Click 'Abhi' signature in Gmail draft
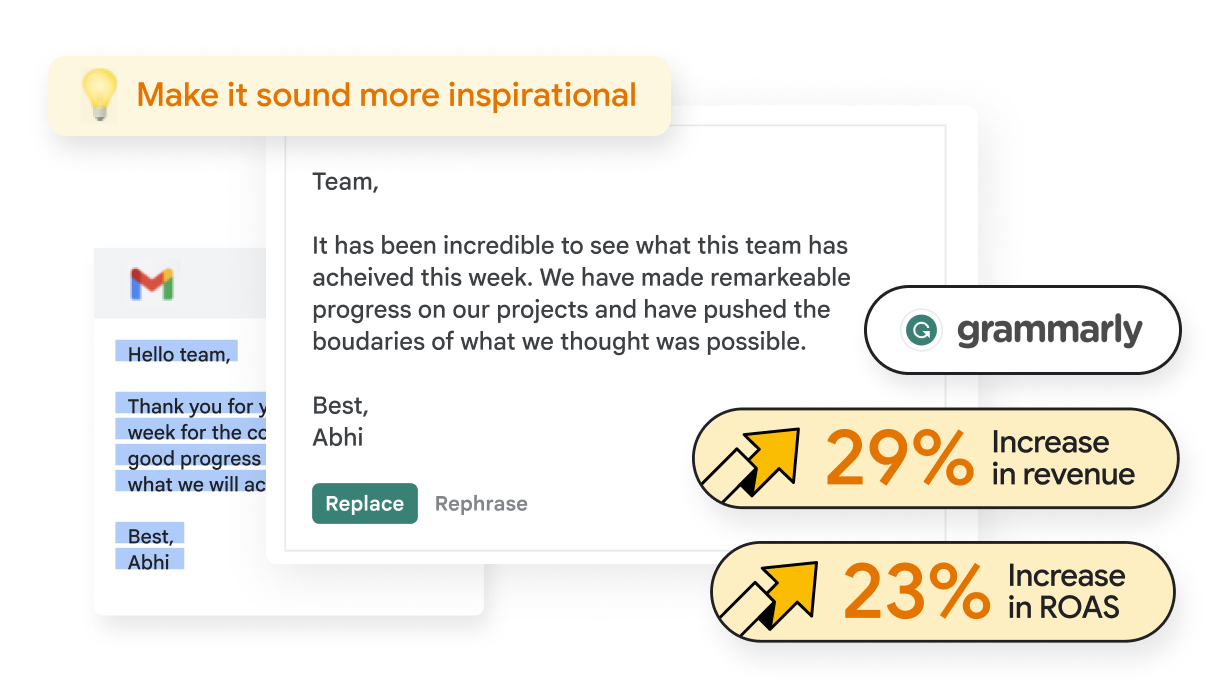1232x693 pixels. coord(149,562)
